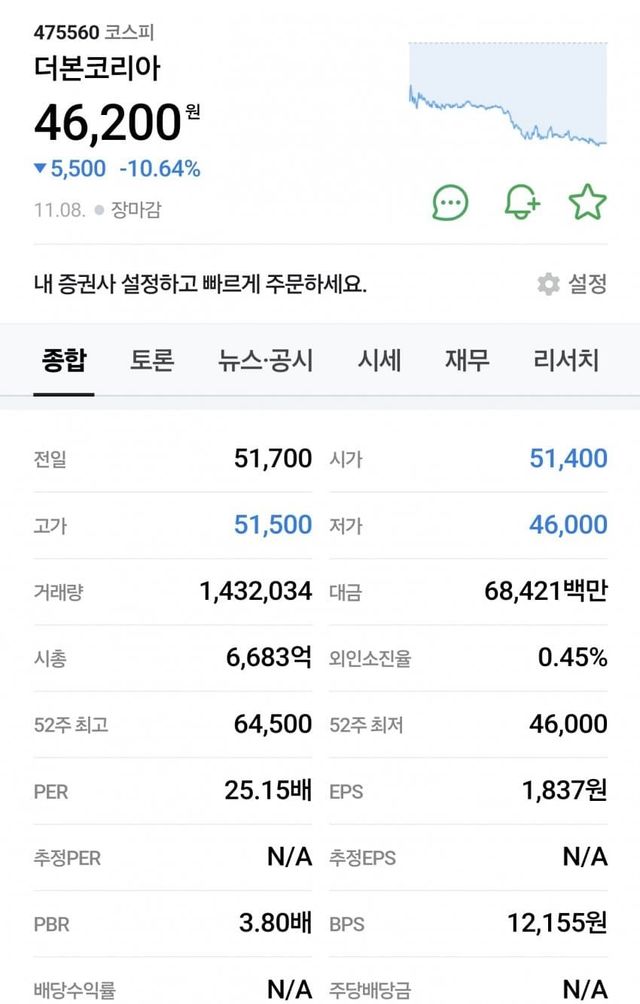Select the 시총 value 6,683억
Image resolution: width=640 pixels, height=1004 pixels.
pyautogui.click(x=269, y=658)
